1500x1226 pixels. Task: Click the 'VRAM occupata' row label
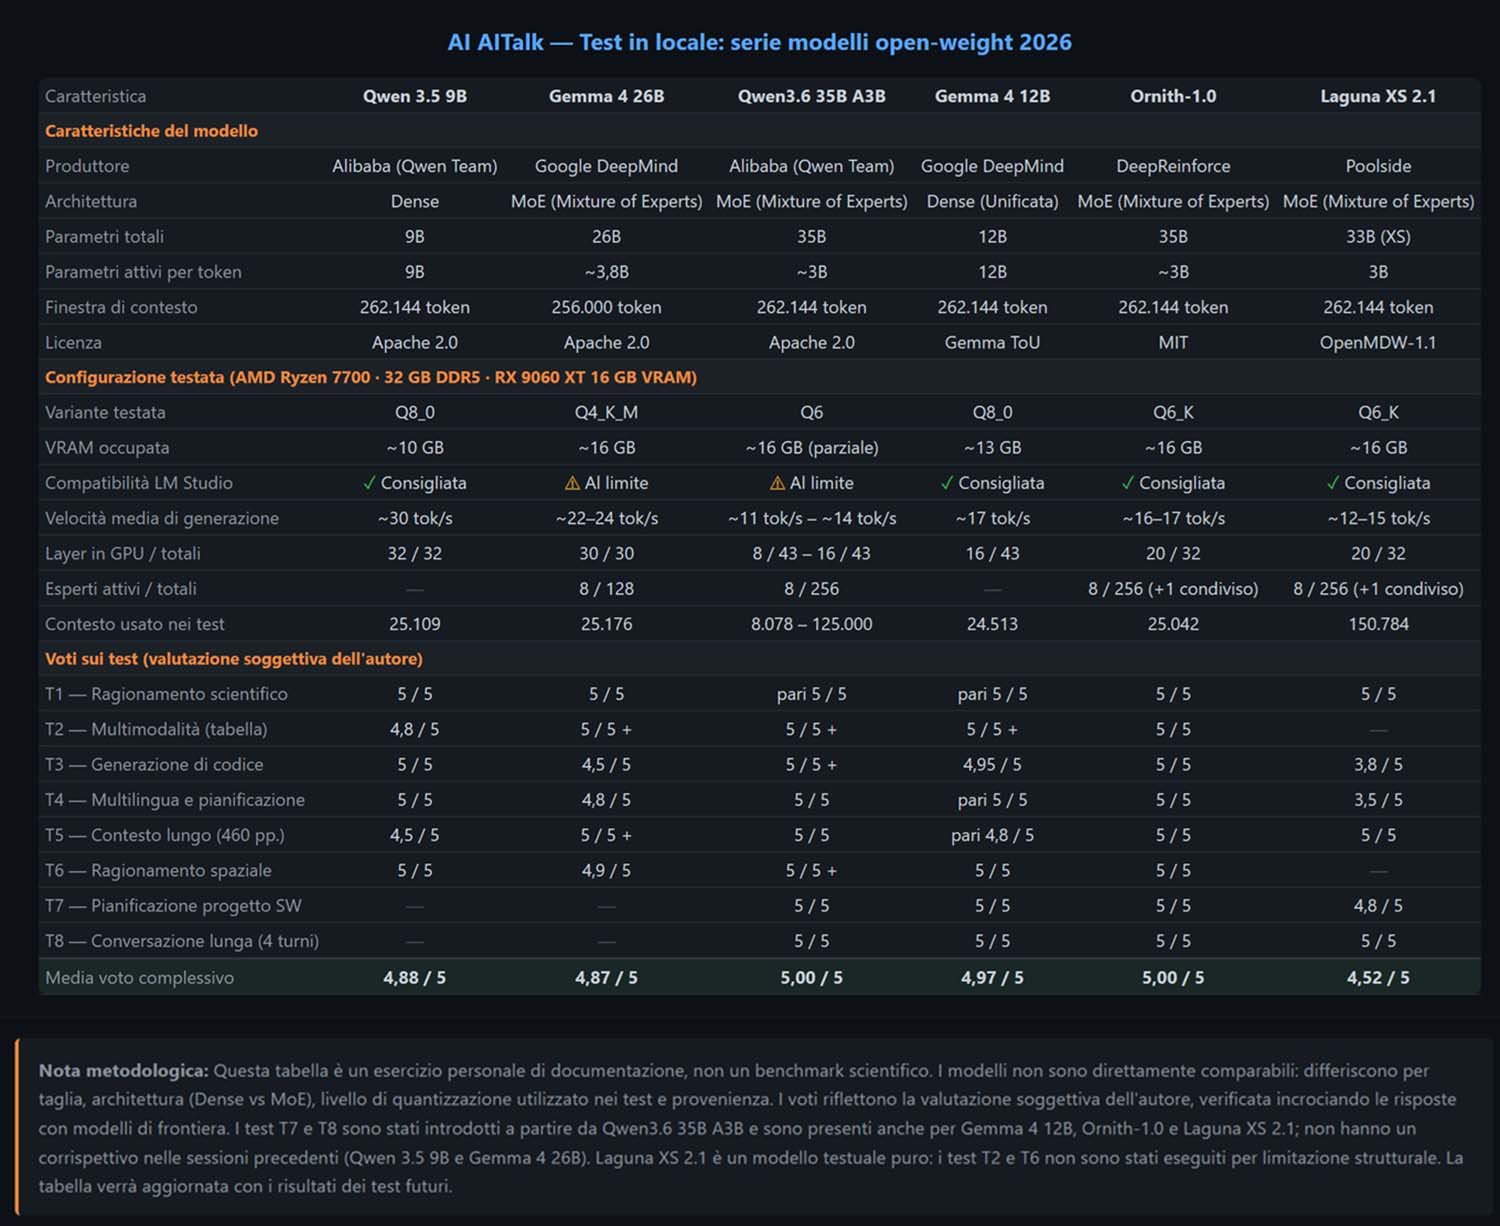[x=107, y=448]
